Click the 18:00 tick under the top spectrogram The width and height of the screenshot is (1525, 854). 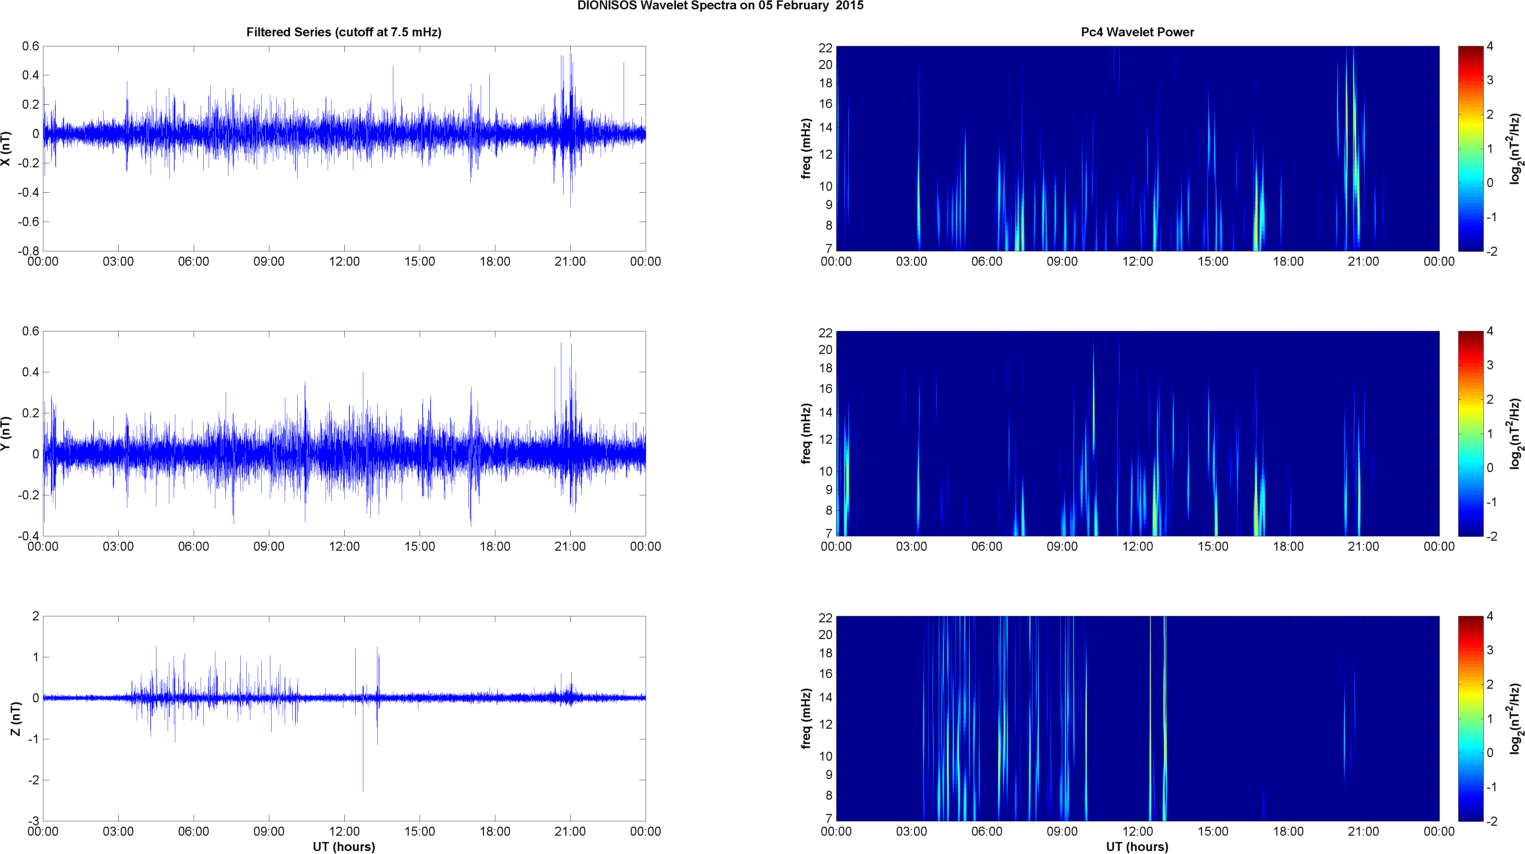pos(1288,262)
